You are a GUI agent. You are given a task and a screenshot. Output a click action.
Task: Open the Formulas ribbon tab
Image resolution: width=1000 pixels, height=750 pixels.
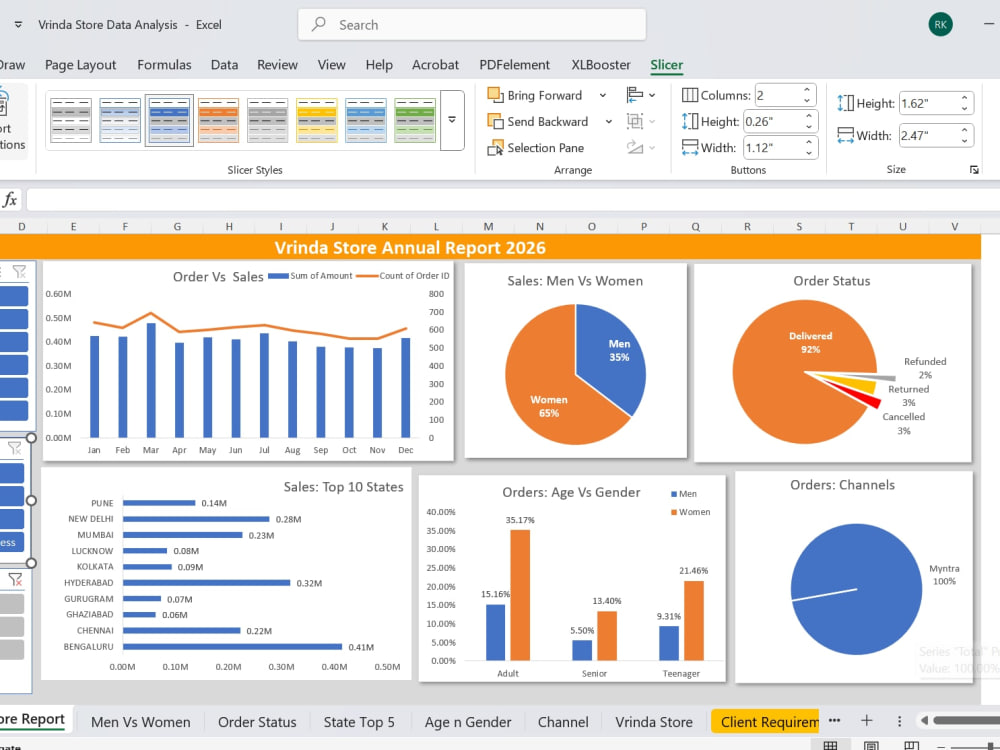pyautogui.click(x=164, y=65)
